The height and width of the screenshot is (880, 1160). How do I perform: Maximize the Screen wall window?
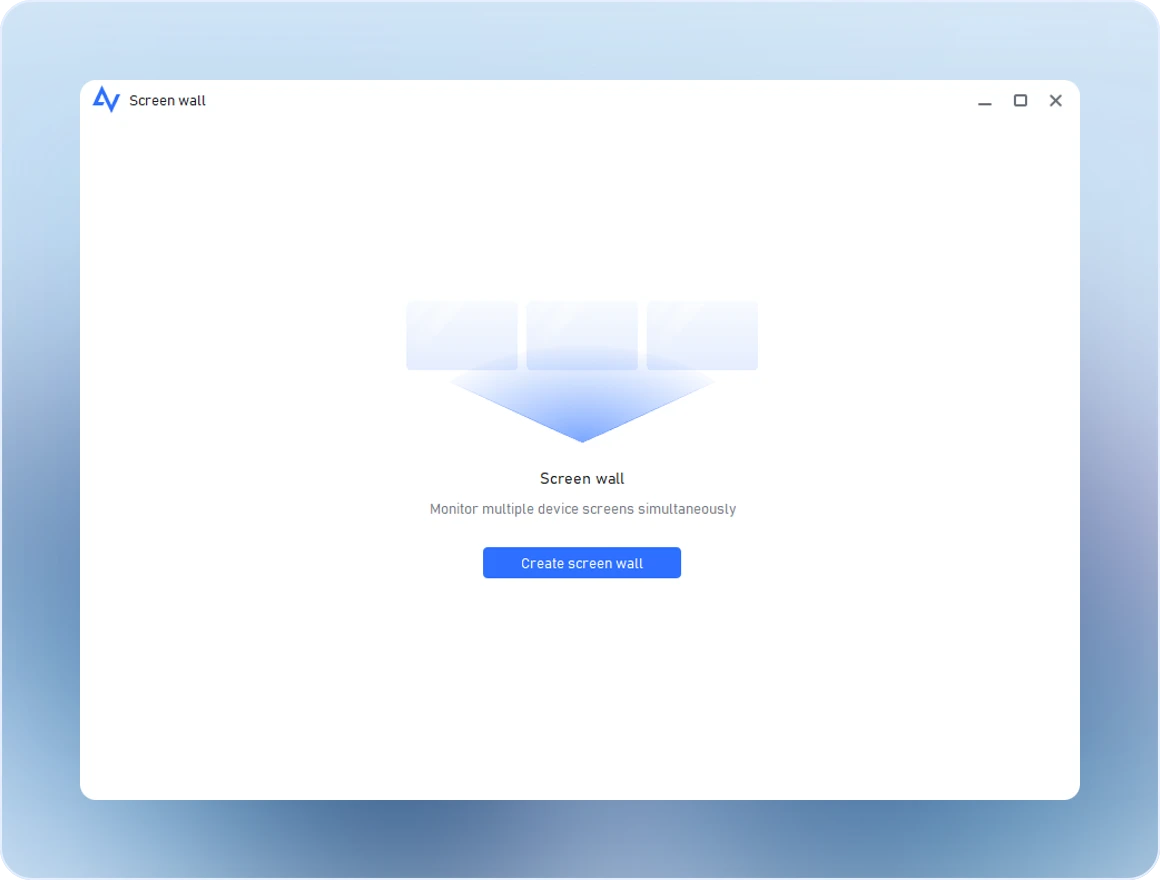[x=1020, y=101]
